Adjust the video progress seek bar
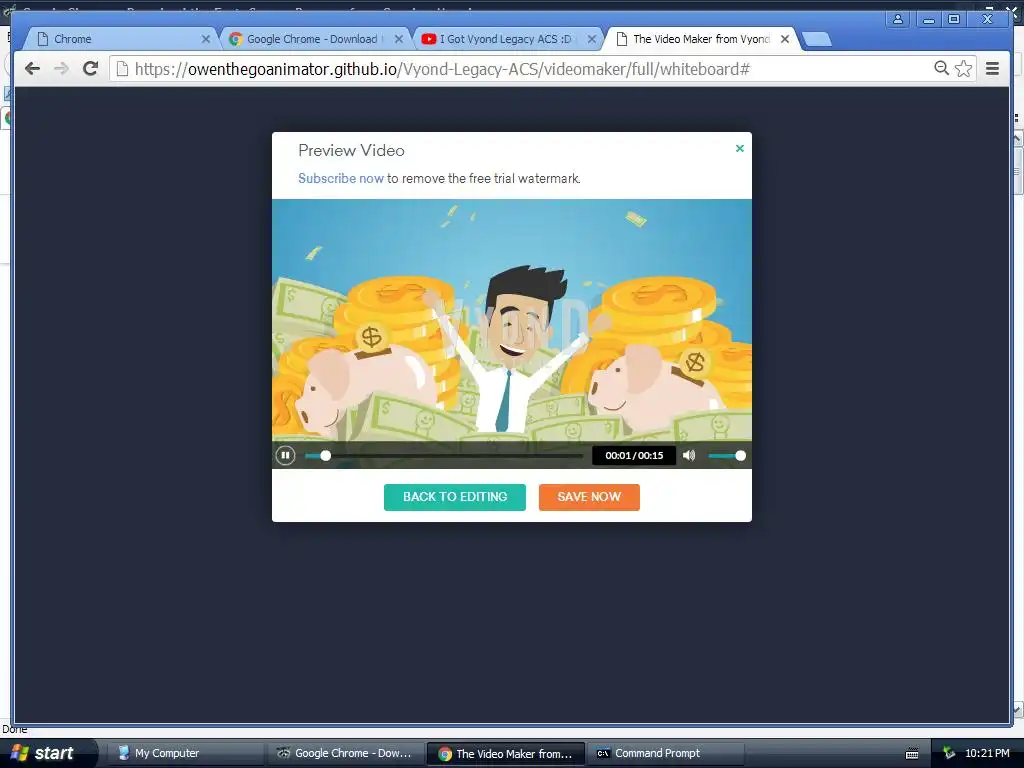This screenshot has height=768, width=1024. point(443,456)
